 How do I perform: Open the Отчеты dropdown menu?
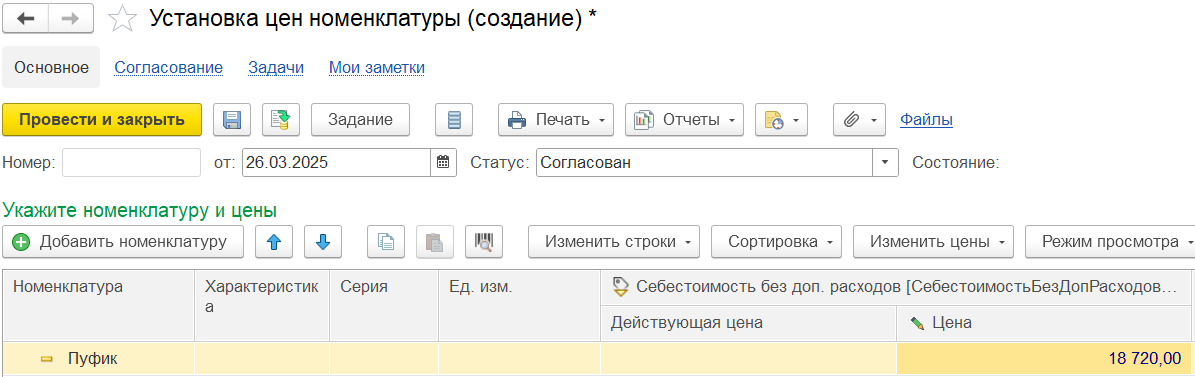(684, 120)
